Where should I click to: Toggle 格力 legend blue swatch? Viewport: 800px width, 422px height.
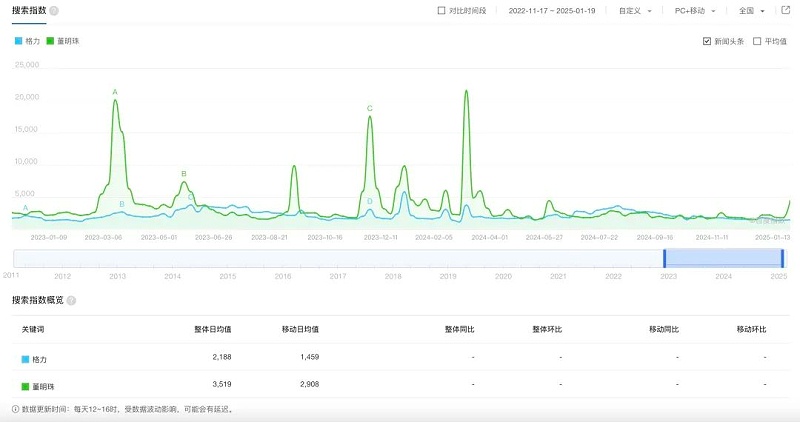click(x=18, y=41)
